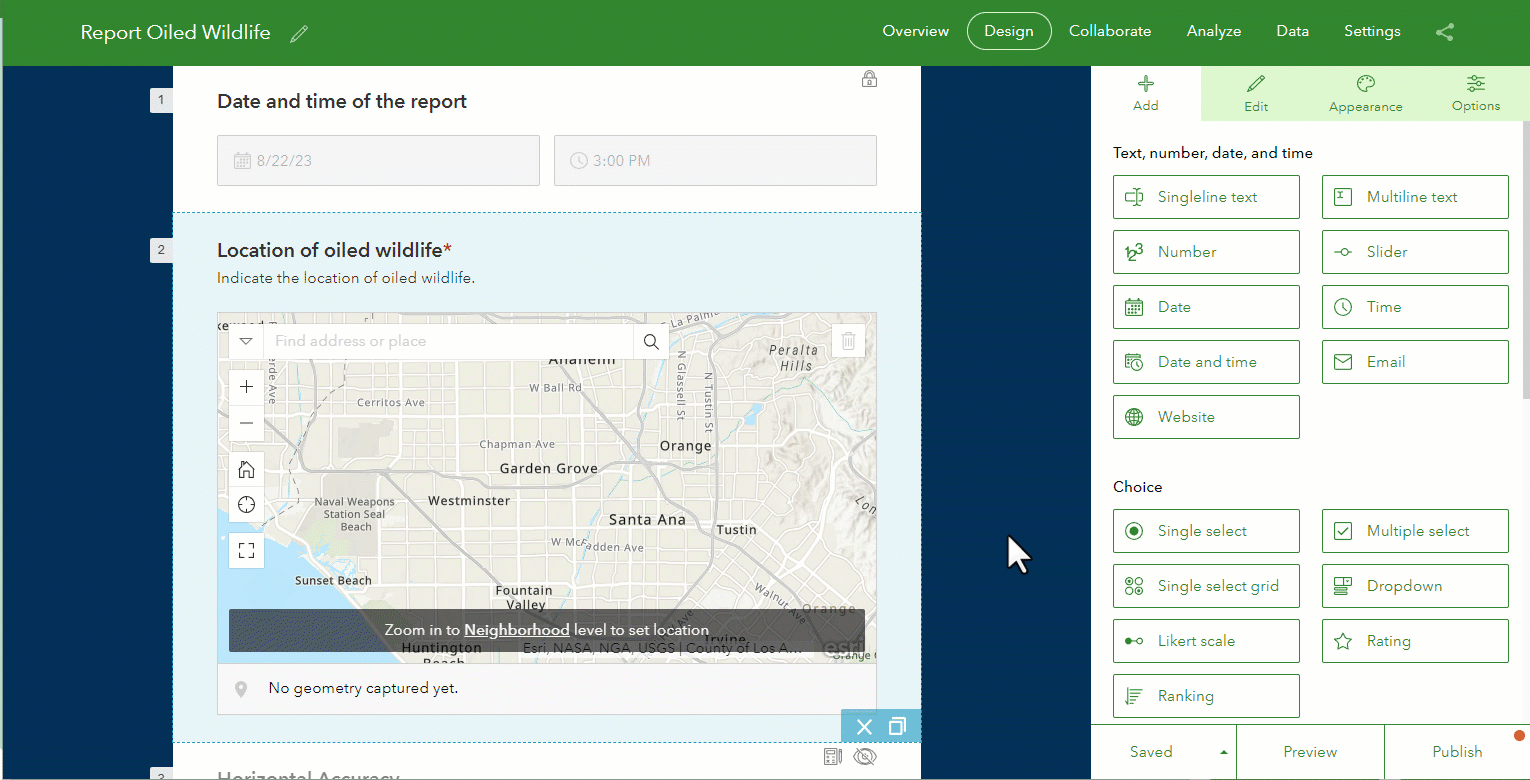Zoom in with the map plus button
The width and height of the screenshot is (1530, 780).
pyautogui.click(x=246, y=386)
